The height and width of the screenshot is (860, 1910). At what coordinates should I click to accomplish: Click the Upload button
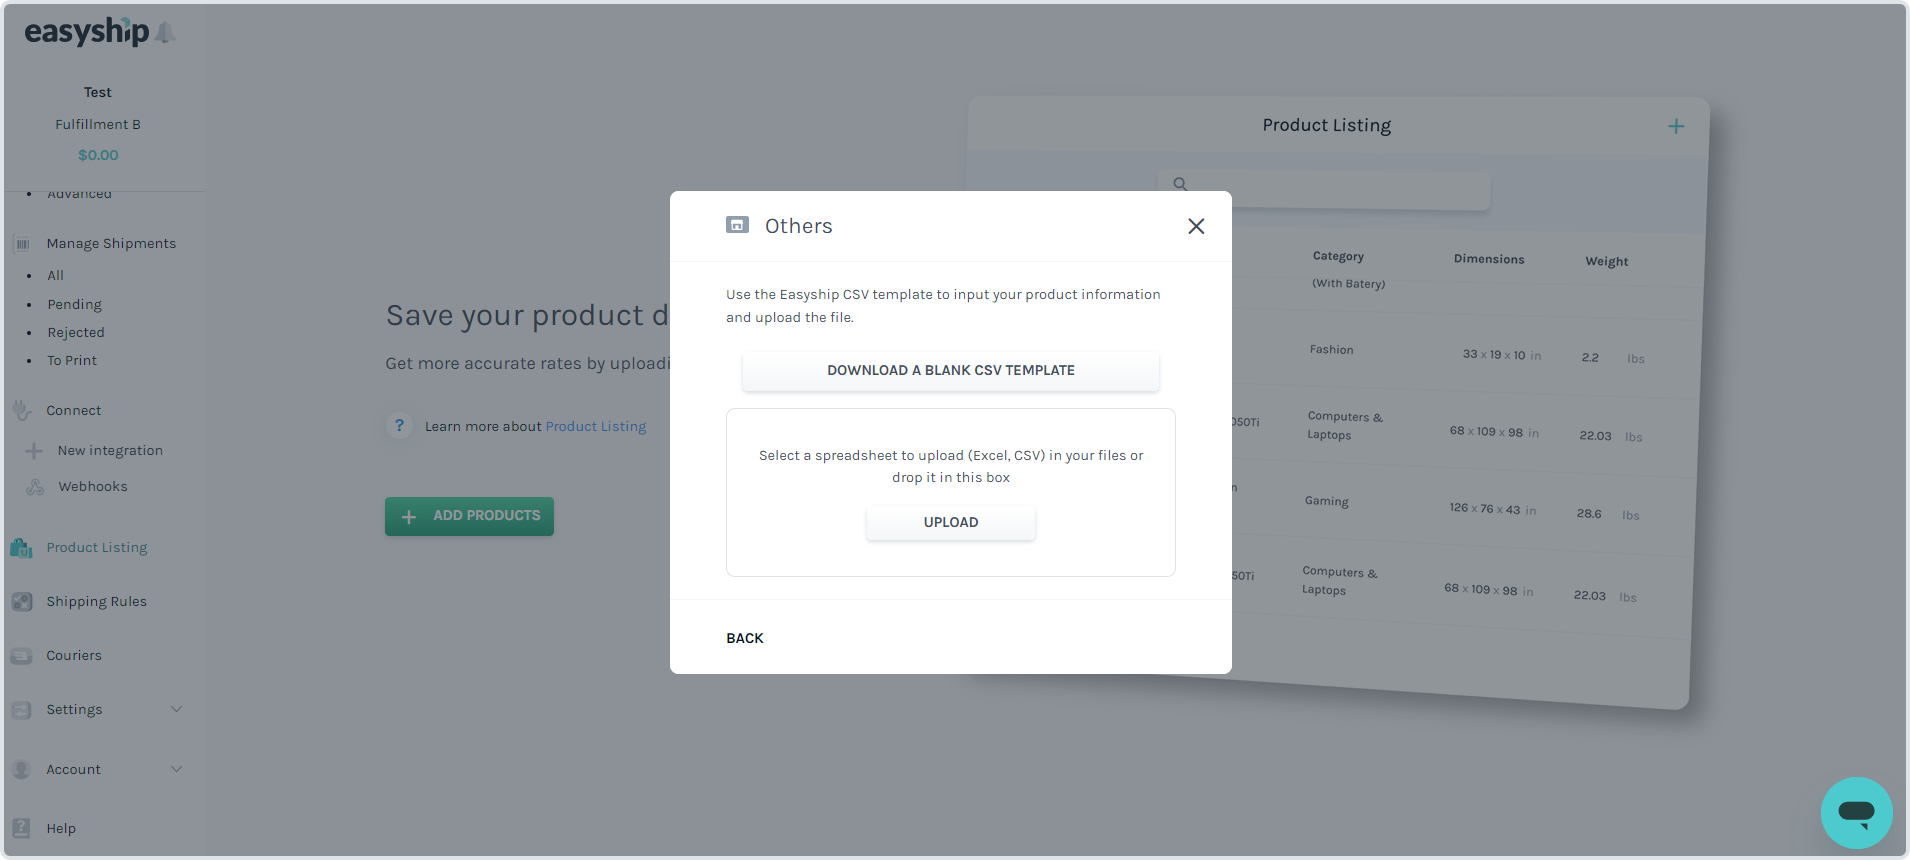point(950,522)
